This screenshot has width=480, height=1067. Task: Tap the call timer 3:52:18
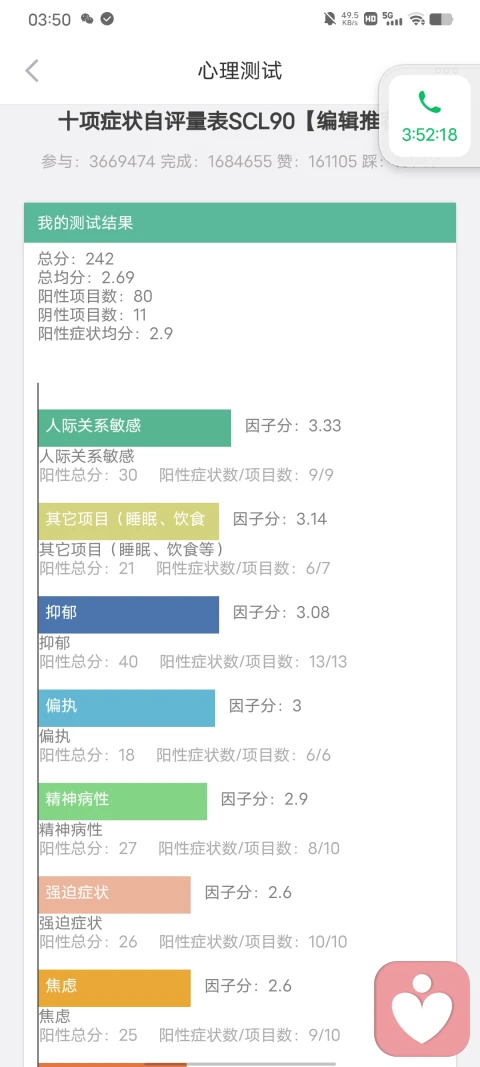(x=429, y=135)
